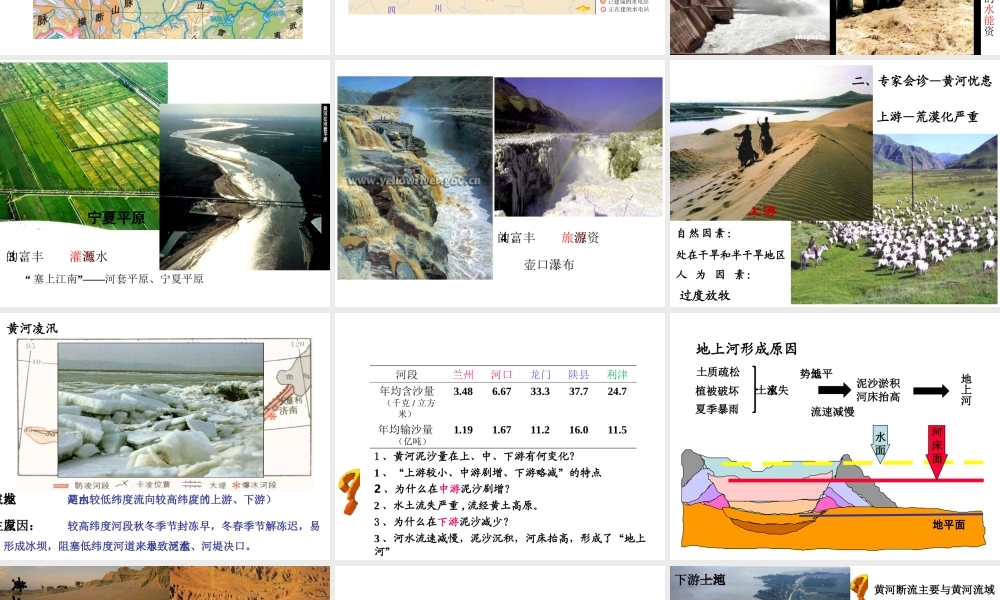Click the table value 6.67
The width and height of the screenshot is (1000, 600).
point(501,391)
